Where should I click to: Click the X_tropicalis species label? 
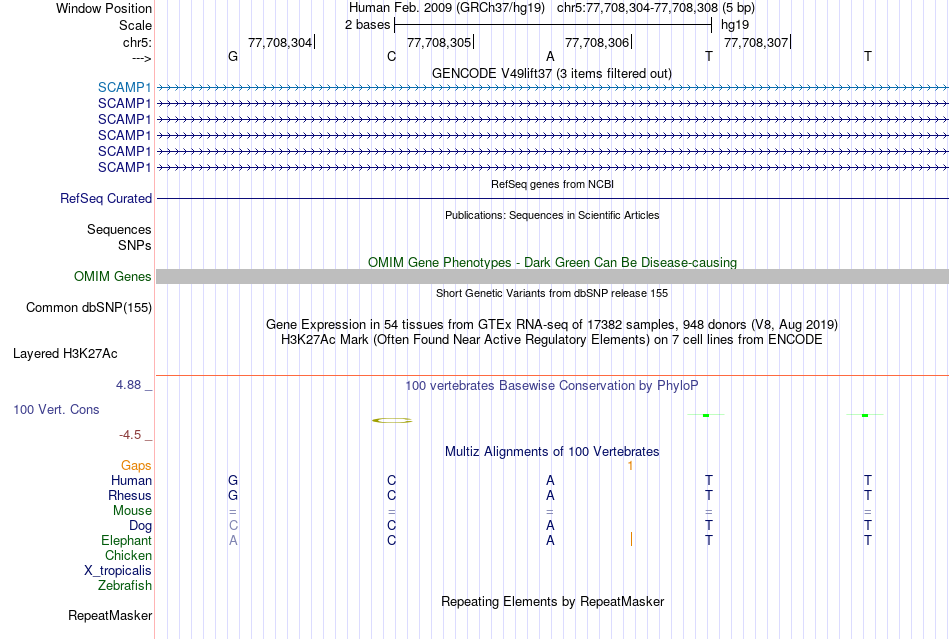118,571
